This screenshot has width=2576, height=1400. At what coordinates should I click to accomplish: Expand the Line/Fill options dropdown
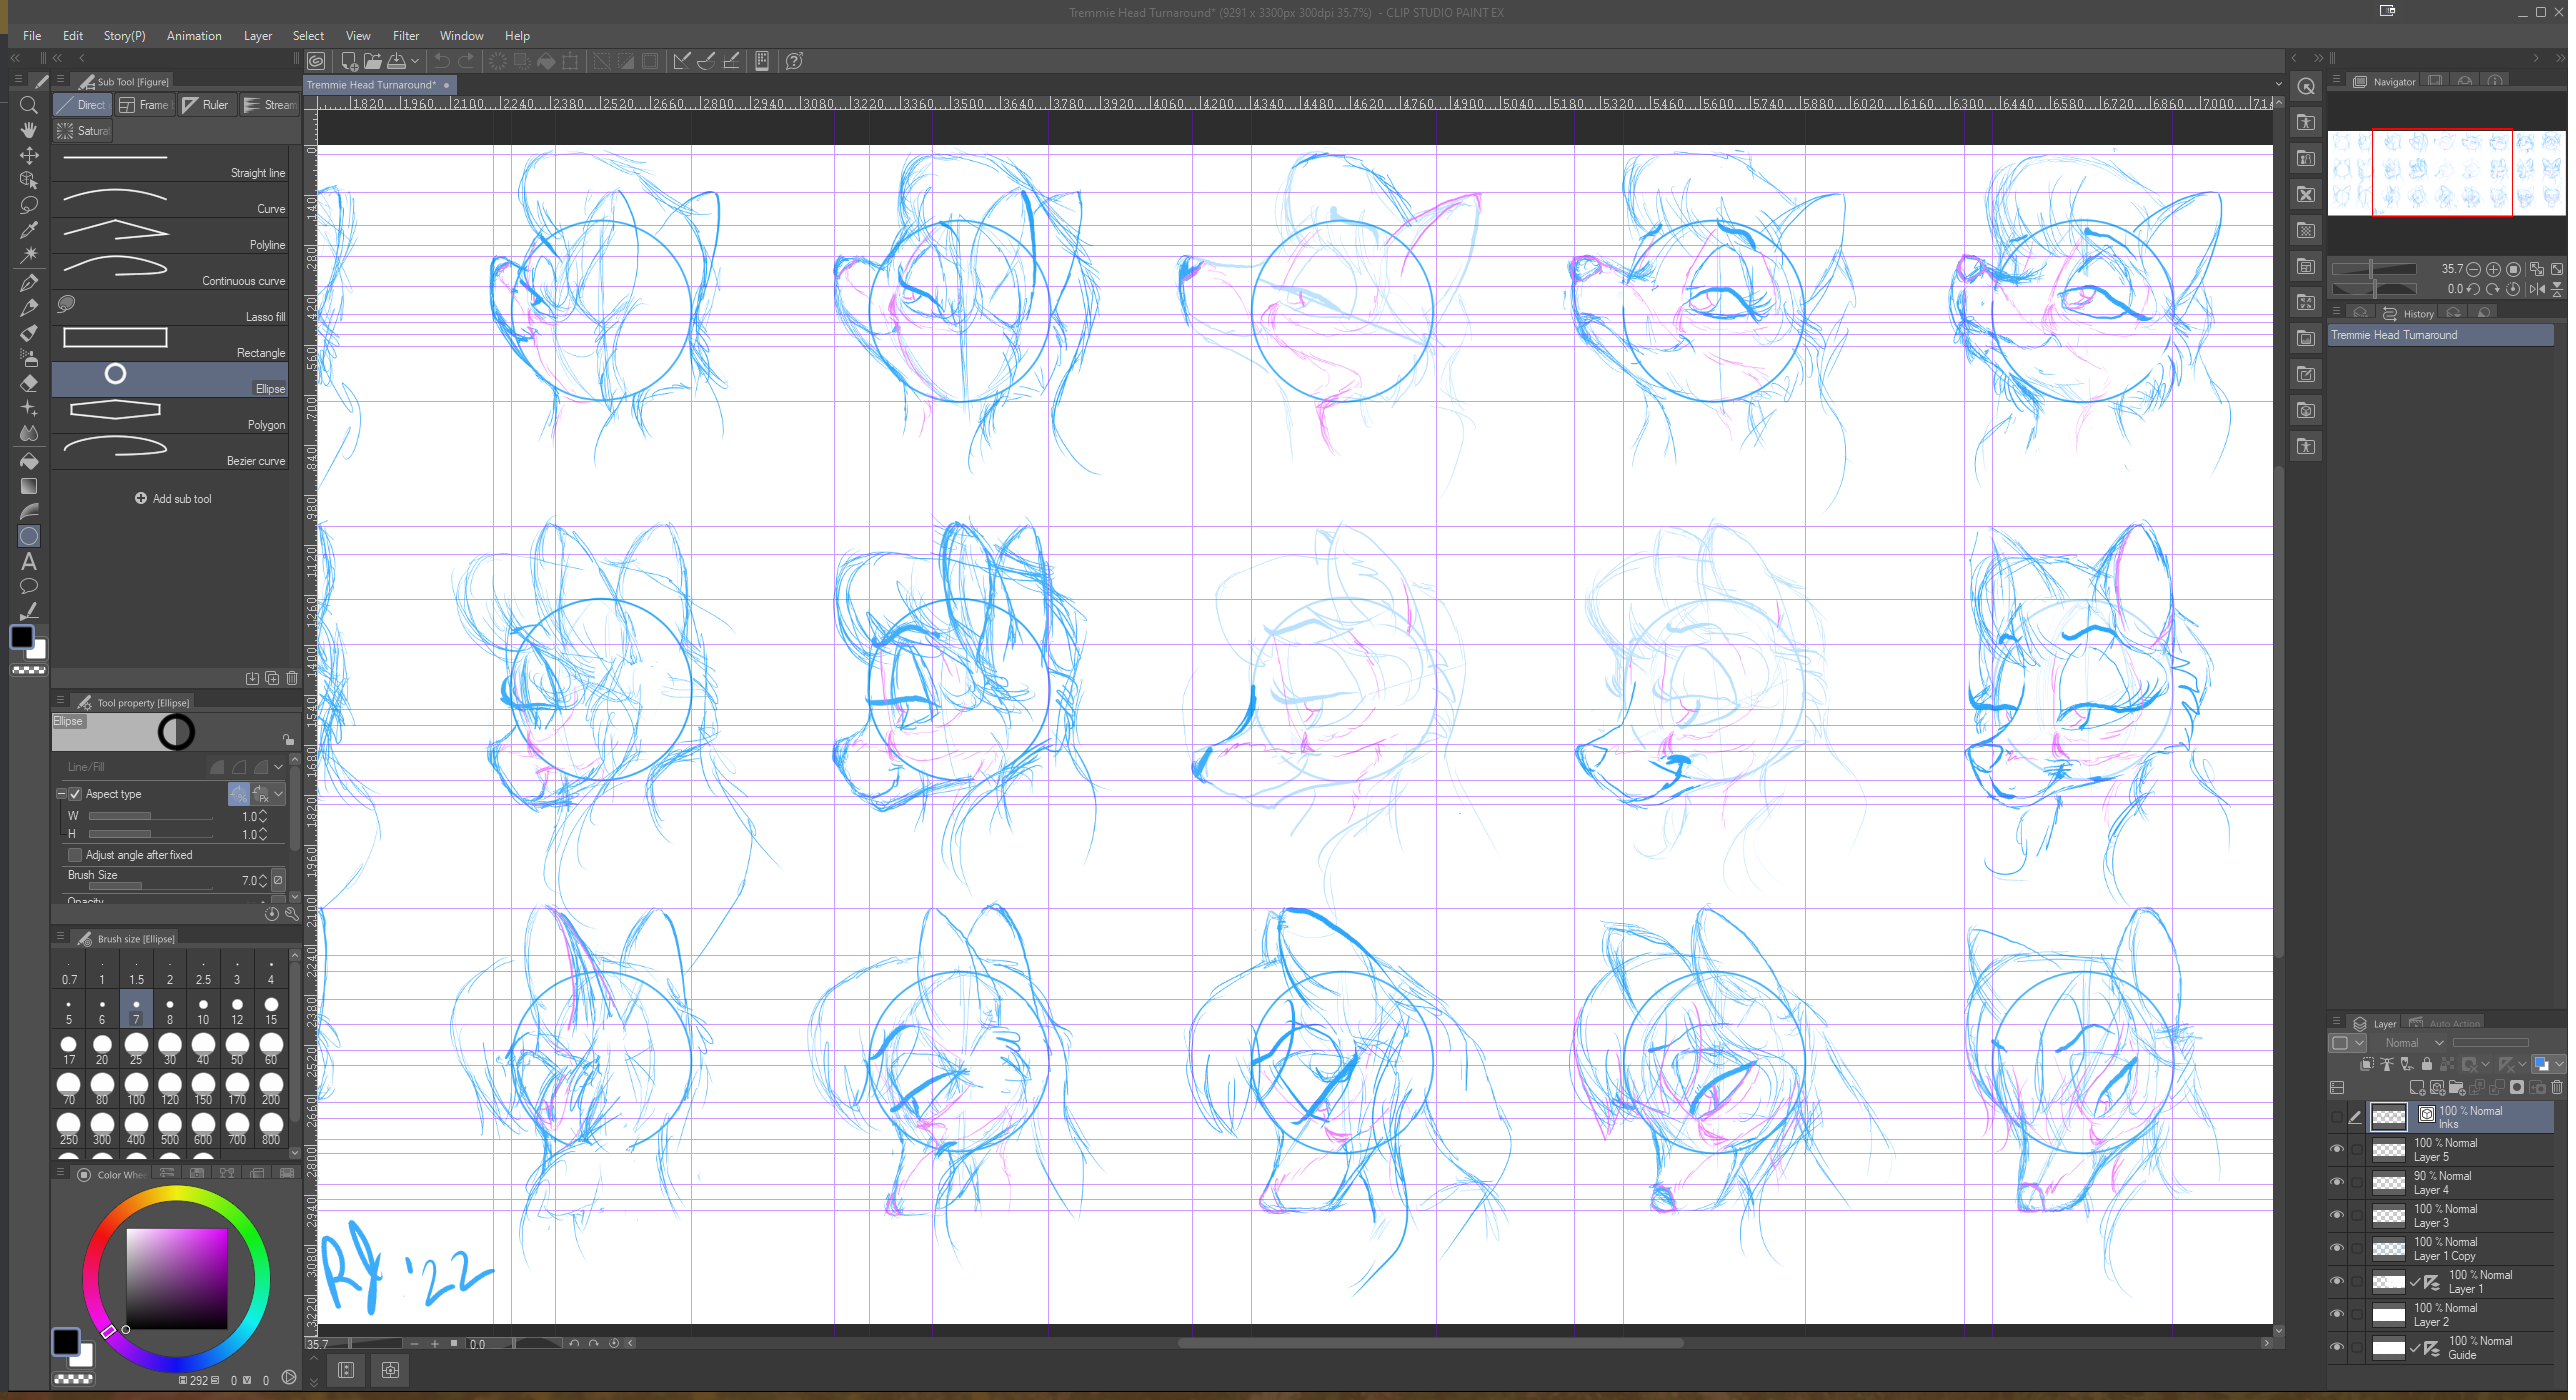[278, 767]
